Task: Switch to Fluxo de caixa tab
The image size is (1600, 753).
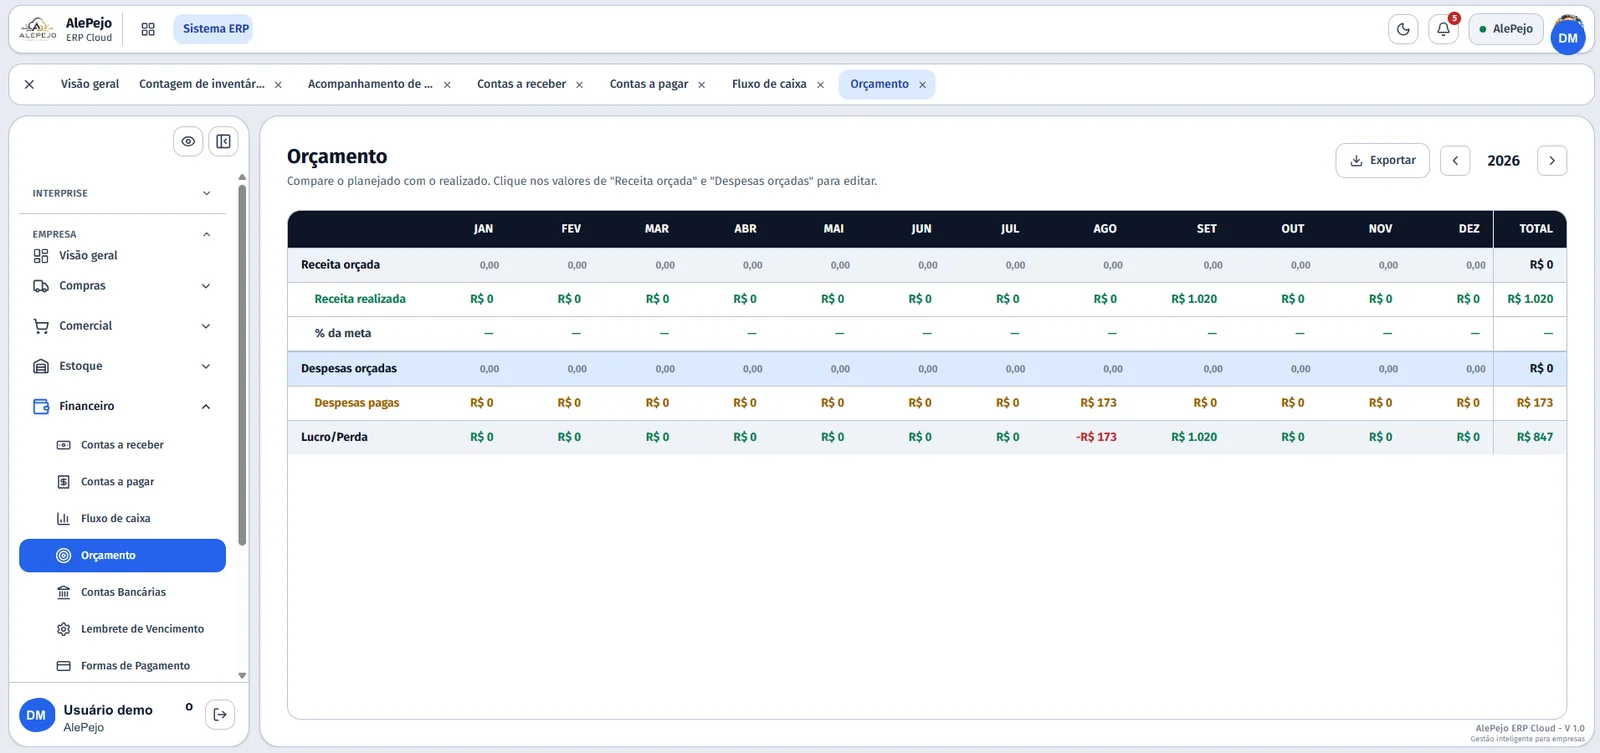Action: coord(769,84)
